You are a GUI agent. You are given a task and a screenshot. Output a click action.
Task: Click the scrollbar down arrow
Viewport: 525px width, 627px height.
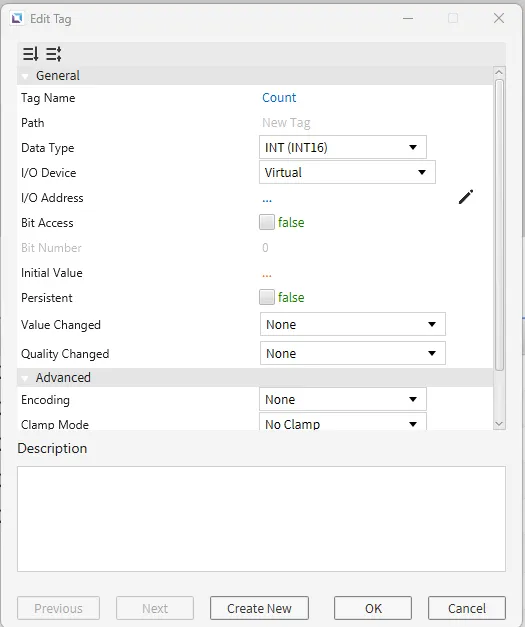(x=499, y=423)
